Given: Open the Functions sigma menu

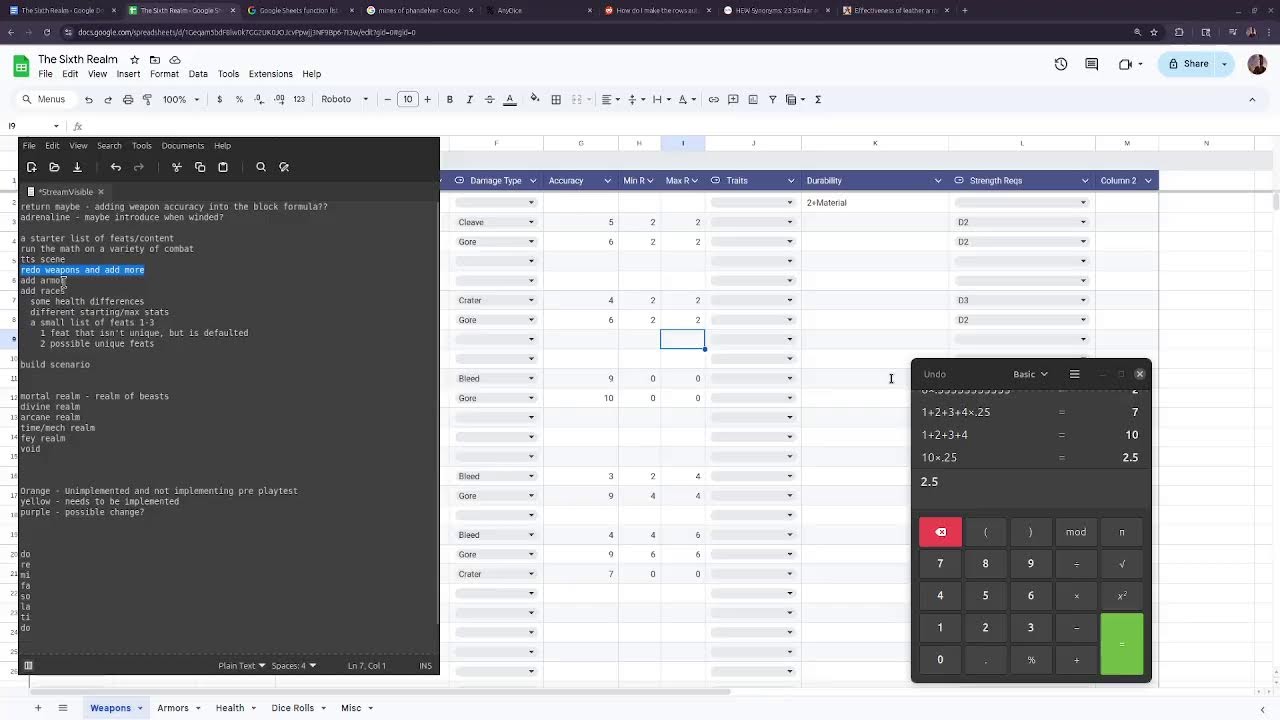Looking at the screenshot, I should 818,99.
